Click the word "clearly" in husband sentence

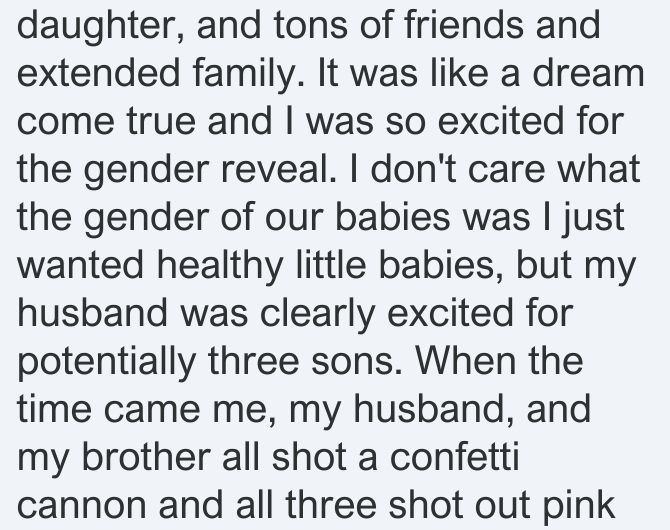[x=317, y=315]
